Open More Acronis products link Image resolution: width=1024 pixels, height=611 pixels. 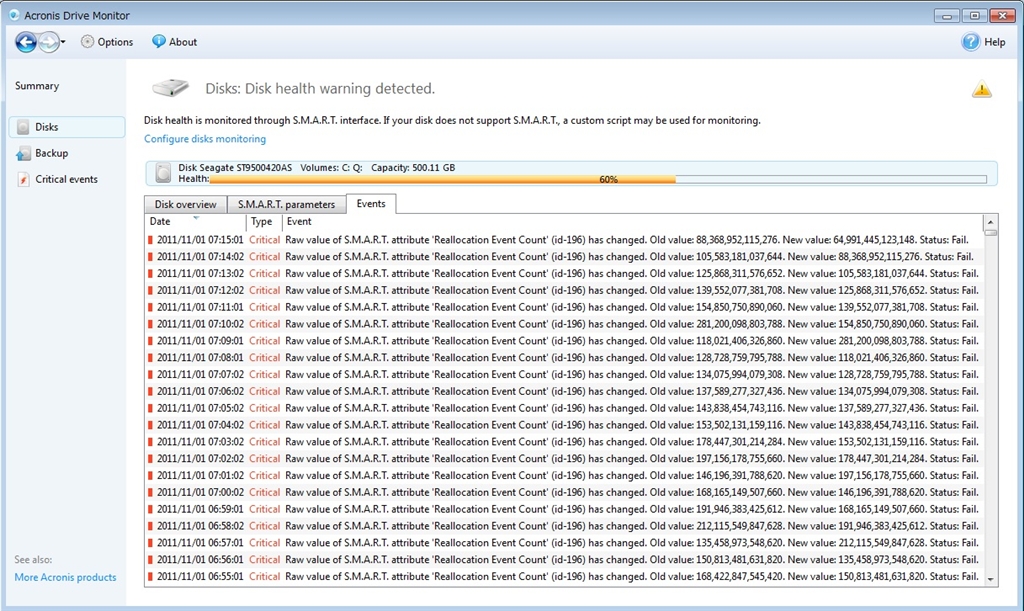click(65, 577)
